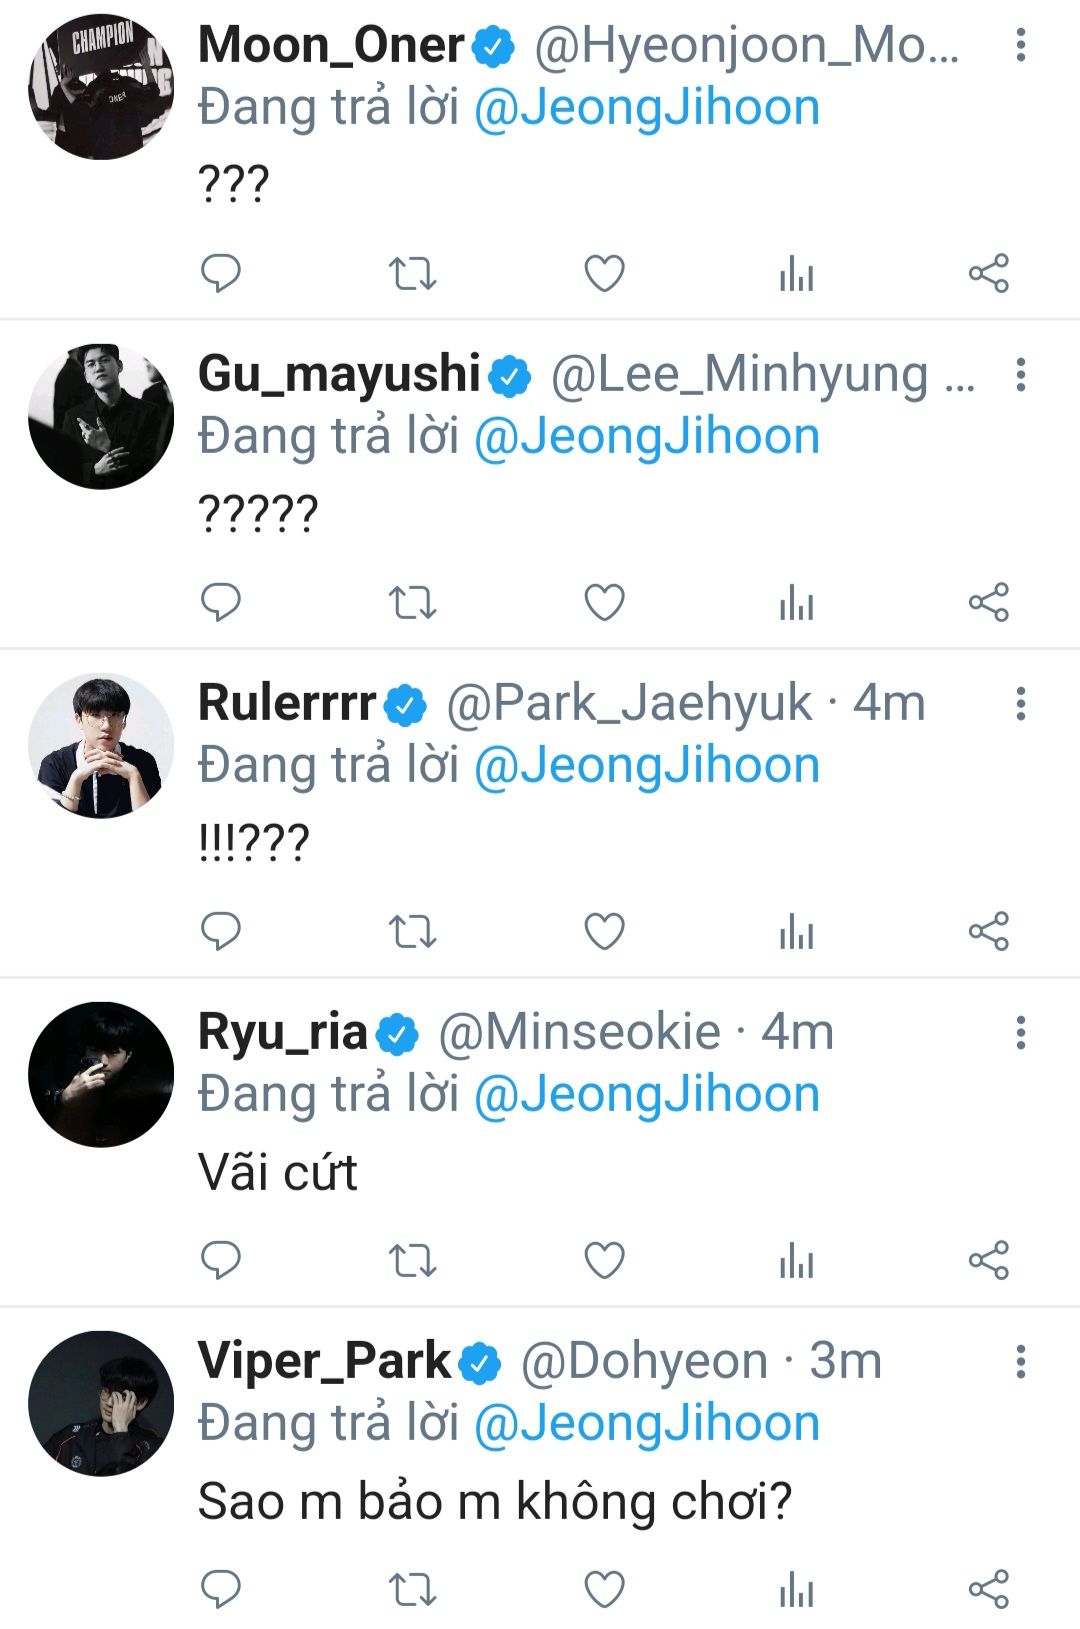Viewport: 1080px width, 1629px height.
Task: Open @JeongJihoon mention in Ryu_ria's reply
Action: [646, 1094]
